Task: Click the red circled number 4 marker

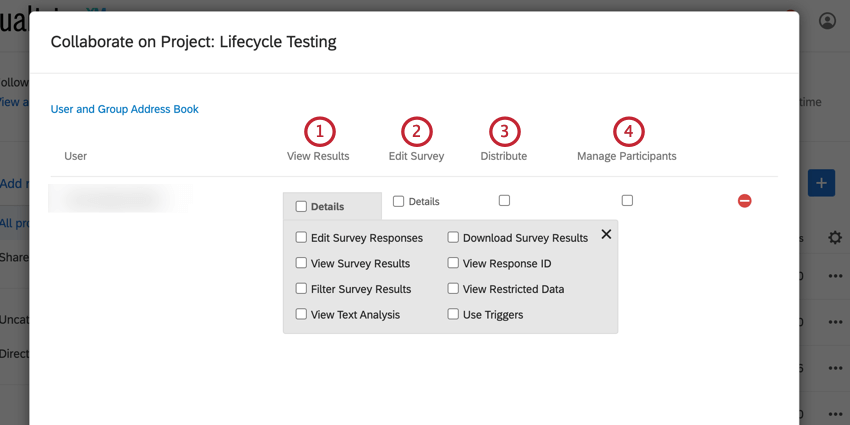Action: tap(627, 131)
